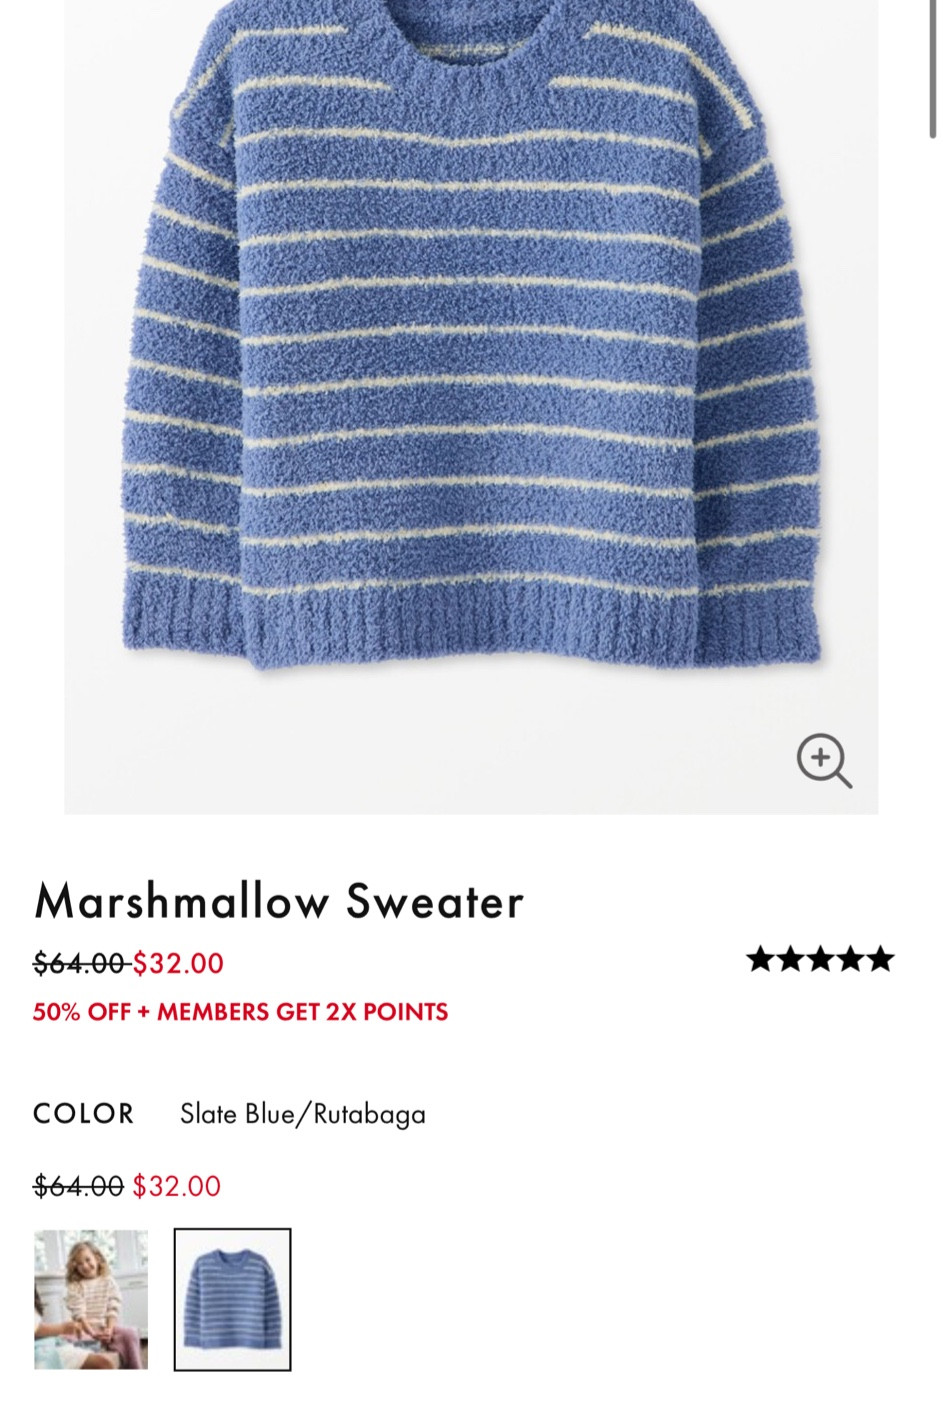This screenshot has width=943, height=1414.
Task: Click the 50% OFF members promo text
Action: pyautogui.click(x=240, y=1012)
